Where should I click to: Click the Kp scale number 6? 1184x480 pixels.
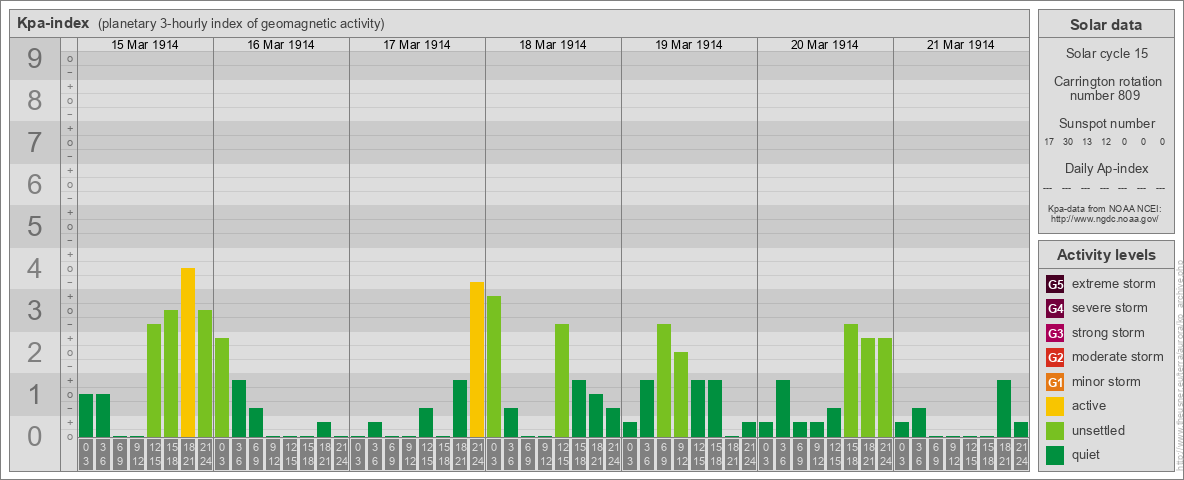(x=34, y=184)
